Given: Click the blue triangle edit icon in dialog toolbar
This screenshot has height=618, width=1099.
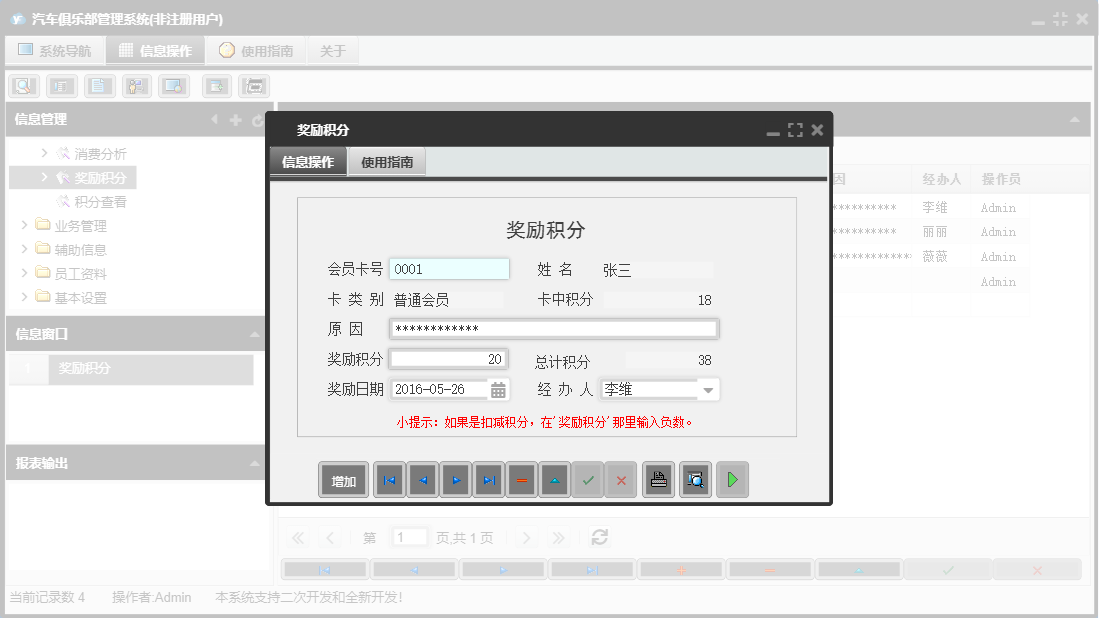Looking at the screenshot, I should (554, 479).
